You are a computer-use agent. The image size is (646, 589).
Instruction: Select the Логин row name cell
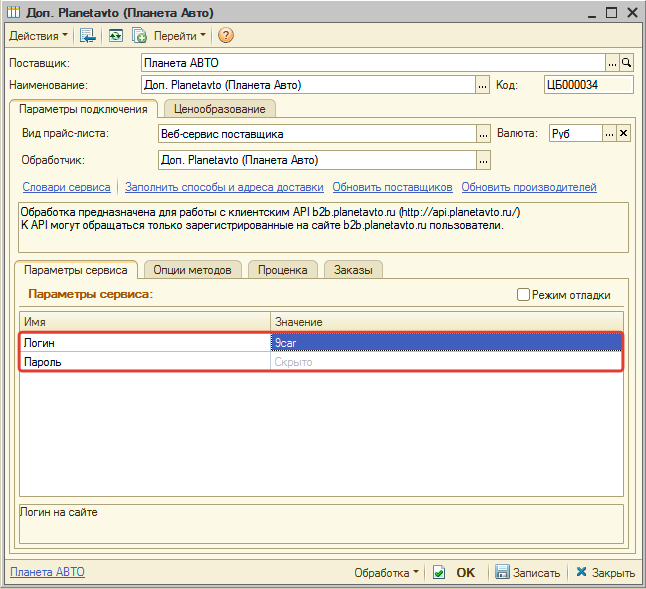(145, 343)
